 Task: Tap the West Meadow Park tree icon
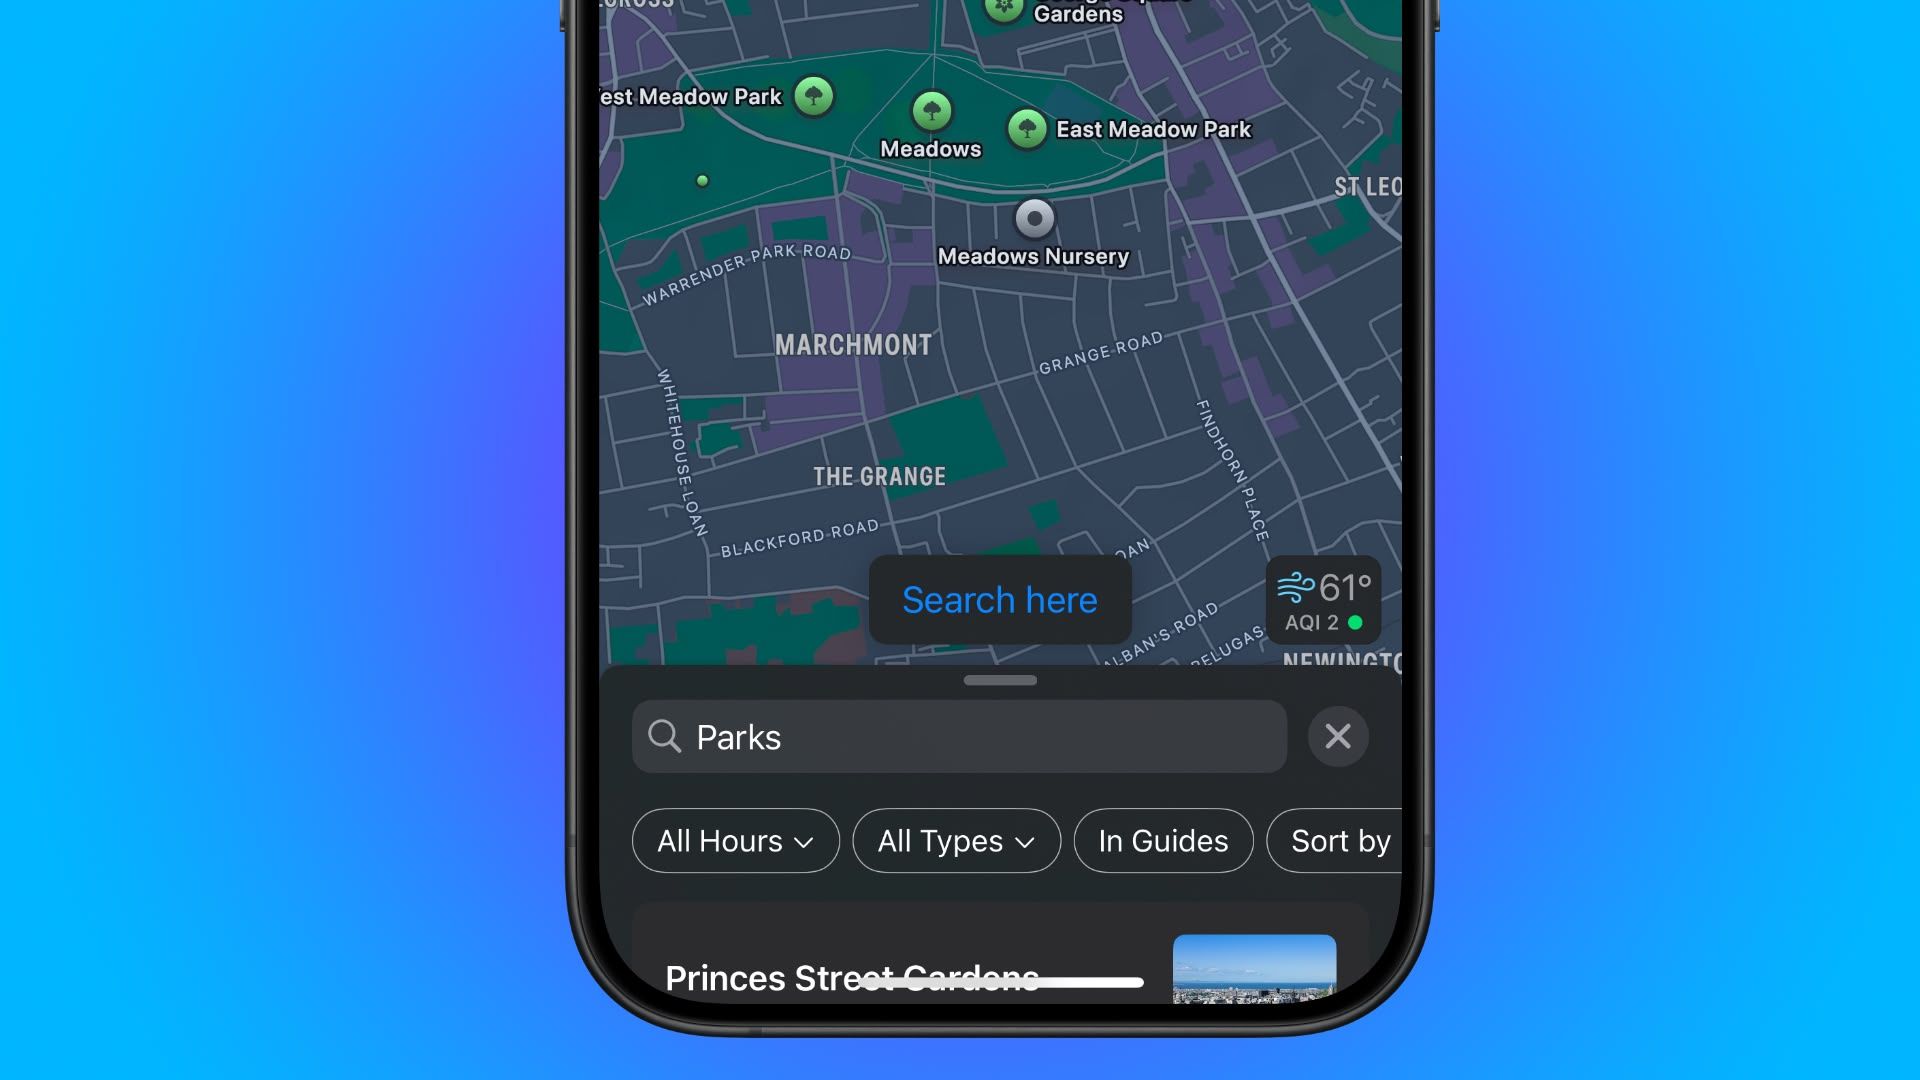[x=815, y=95]
